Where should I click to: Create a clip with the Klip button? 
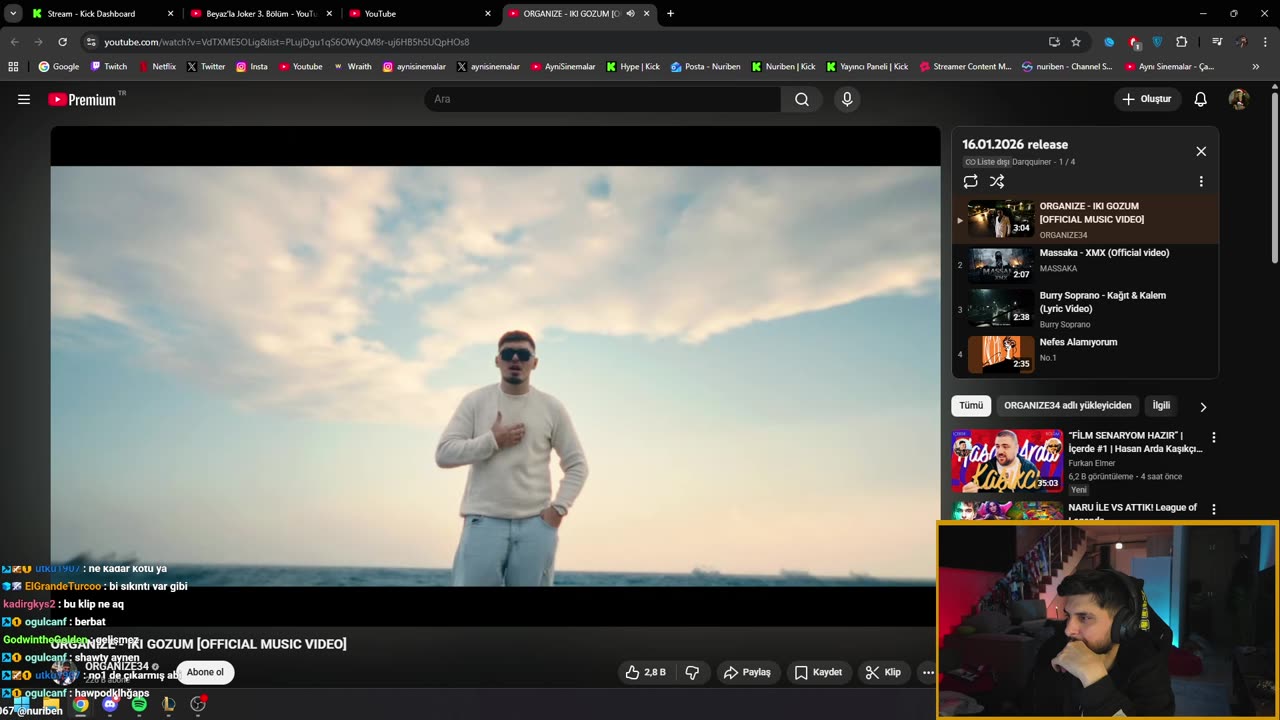[883, 672]
